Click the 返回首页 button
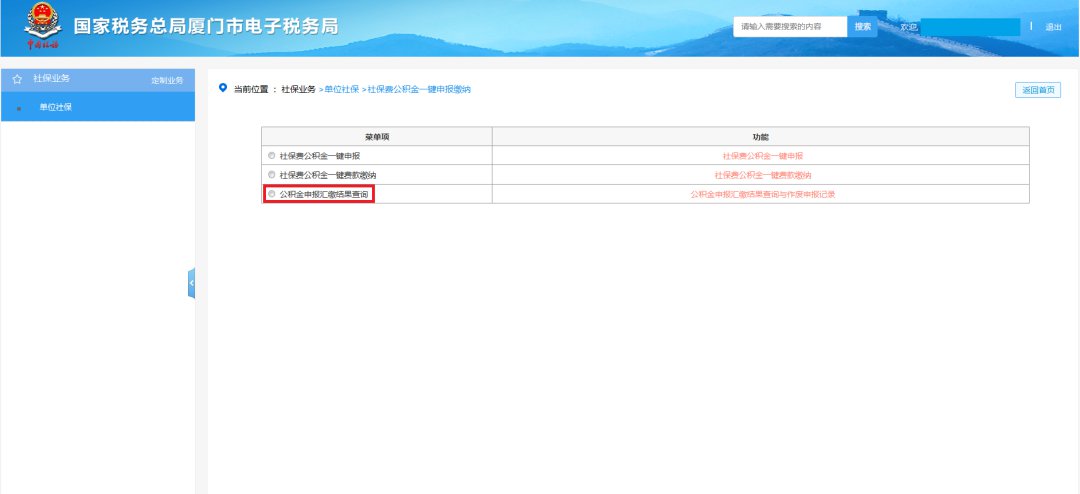This screenshot has height=494, width=1080. 1037,90
